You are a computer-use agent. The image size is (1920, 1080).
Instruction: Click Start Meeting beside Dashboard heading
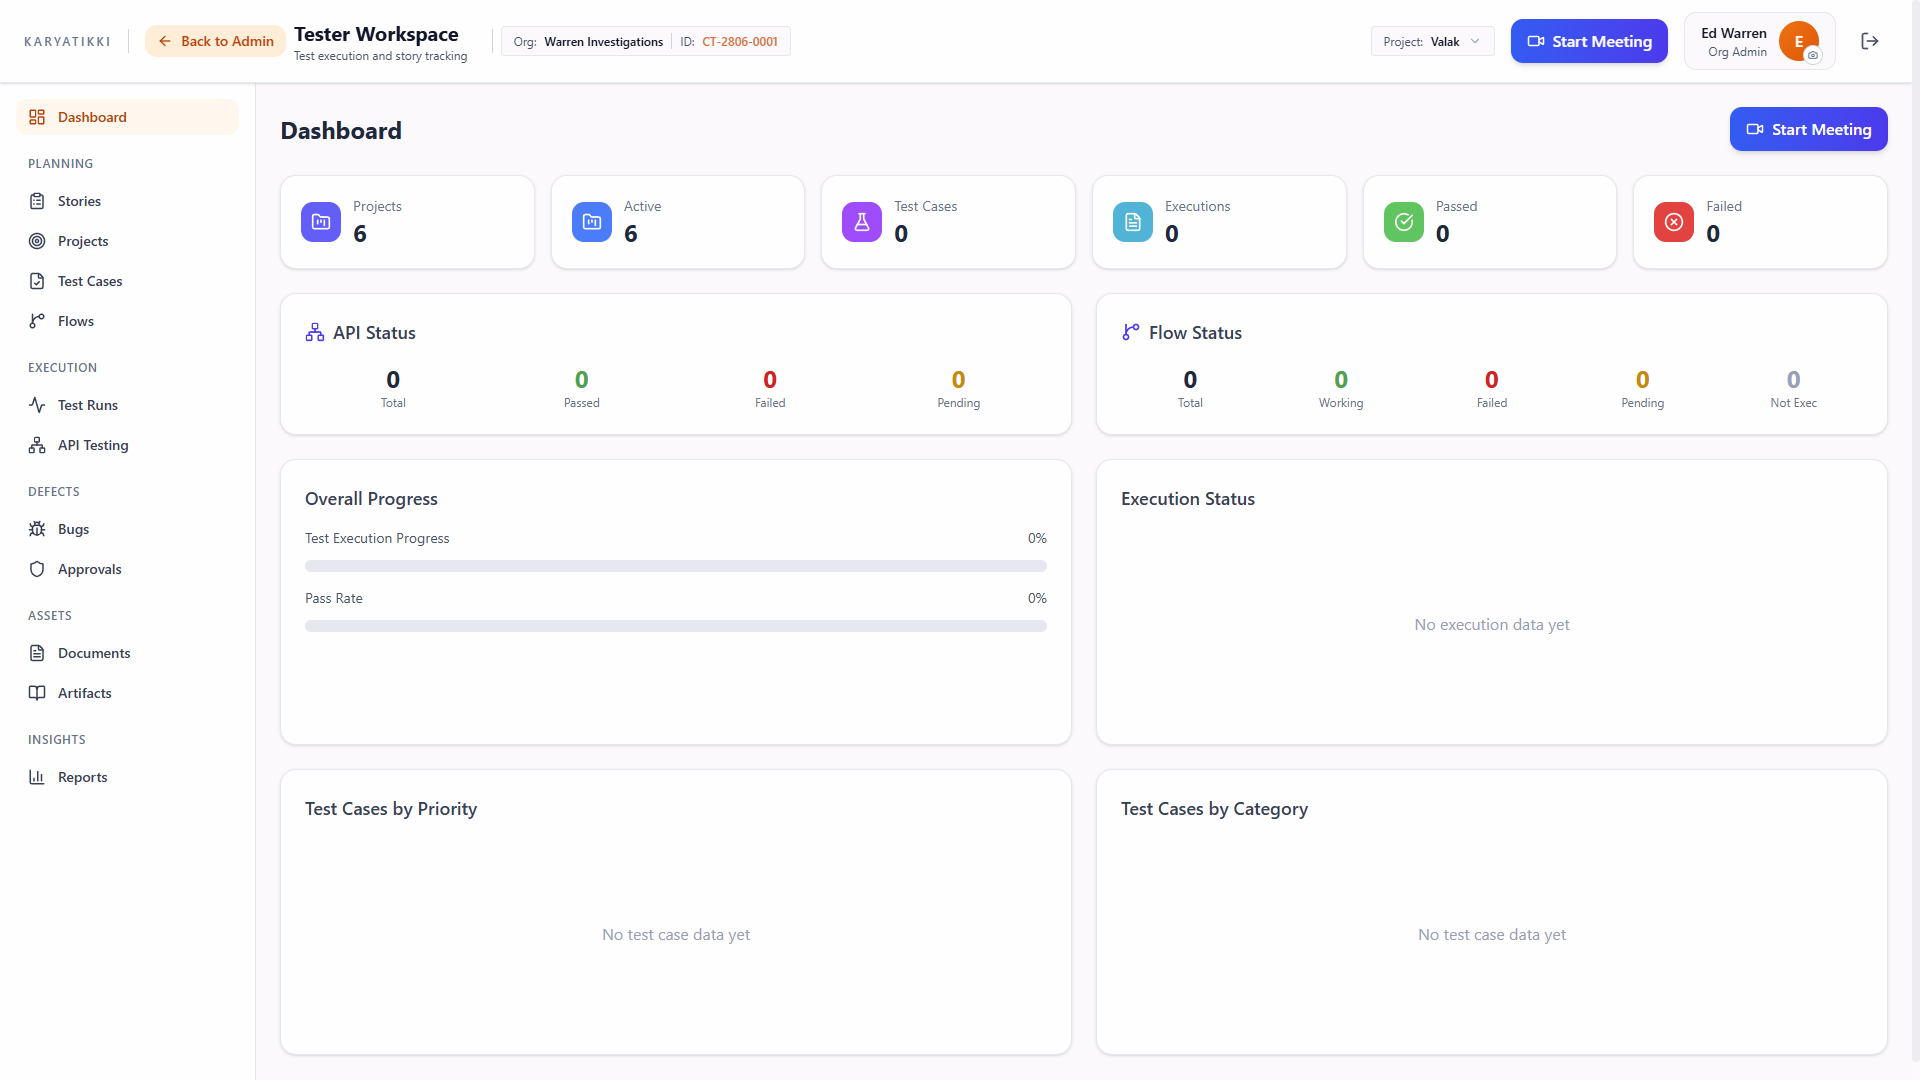tap(1808, 129)
